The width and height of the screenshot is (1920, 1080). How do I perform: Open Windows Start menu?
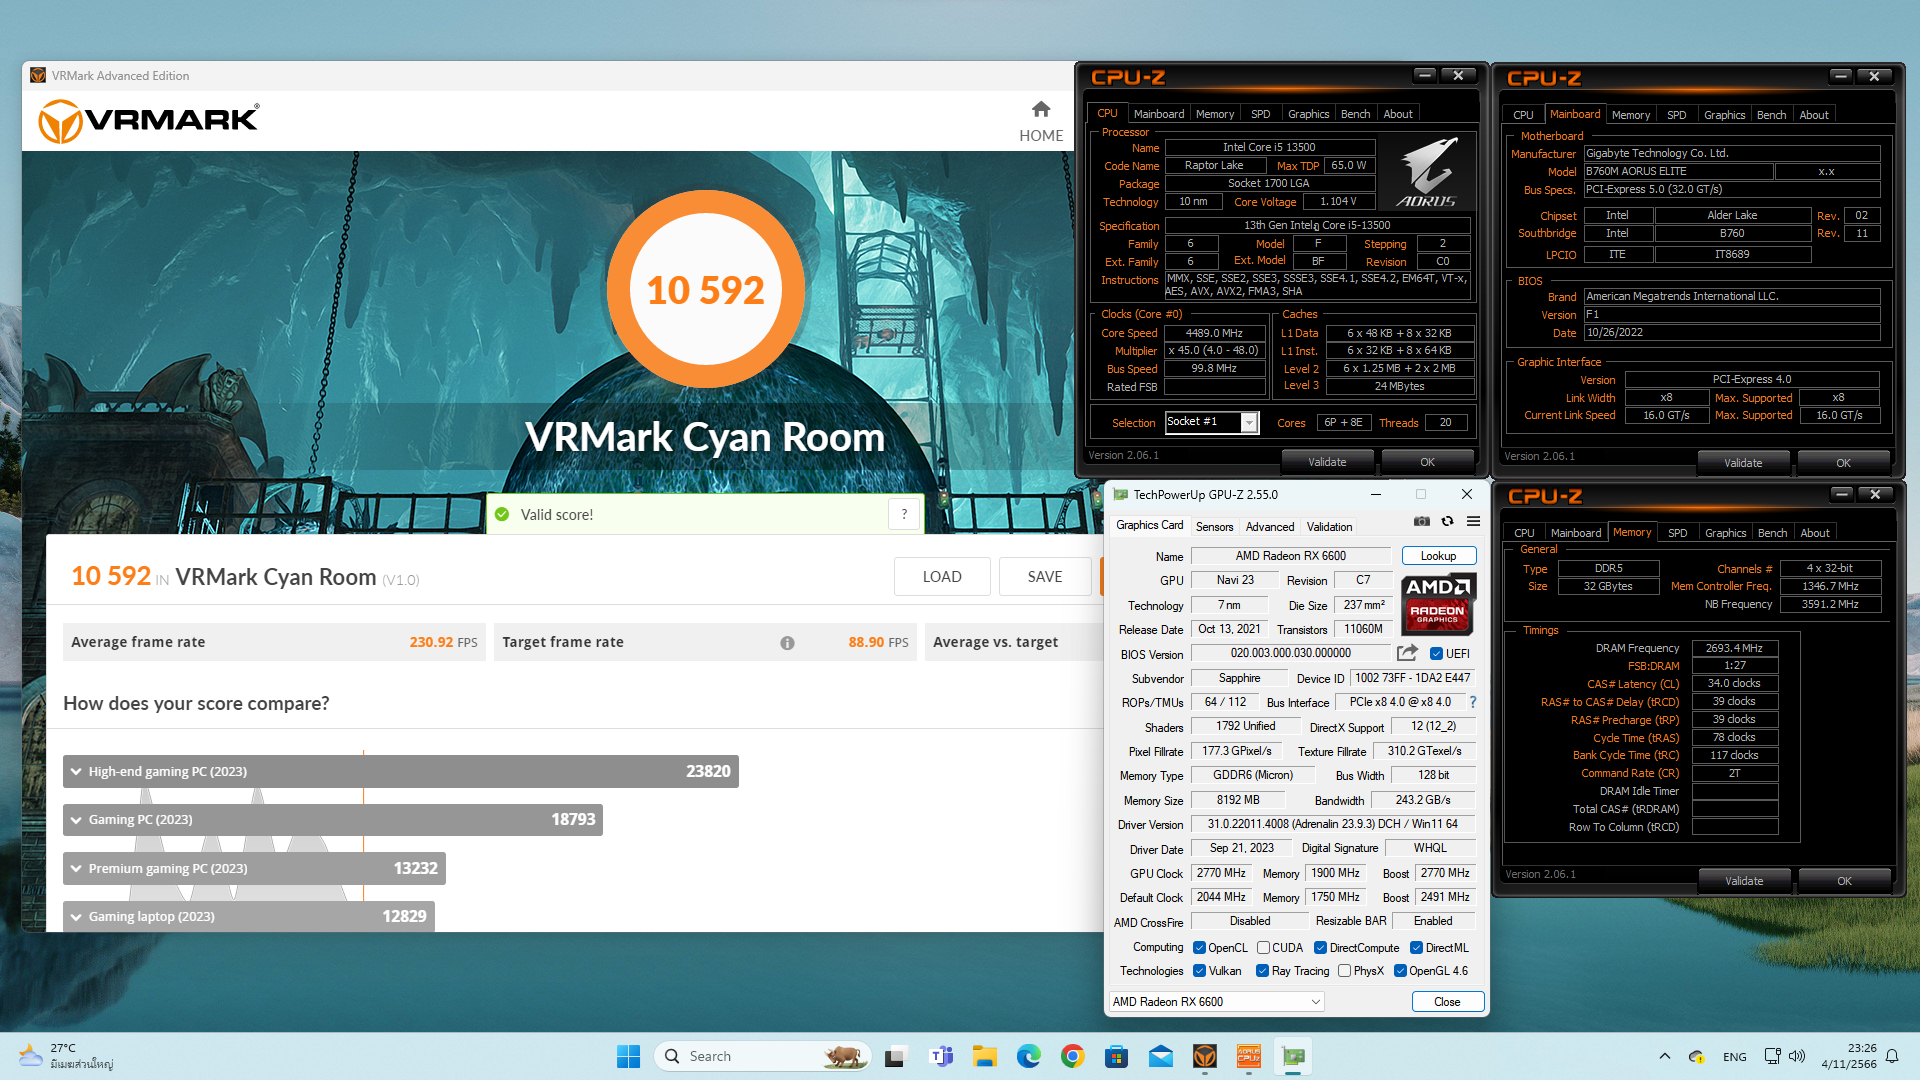[x=628, y=1056]
